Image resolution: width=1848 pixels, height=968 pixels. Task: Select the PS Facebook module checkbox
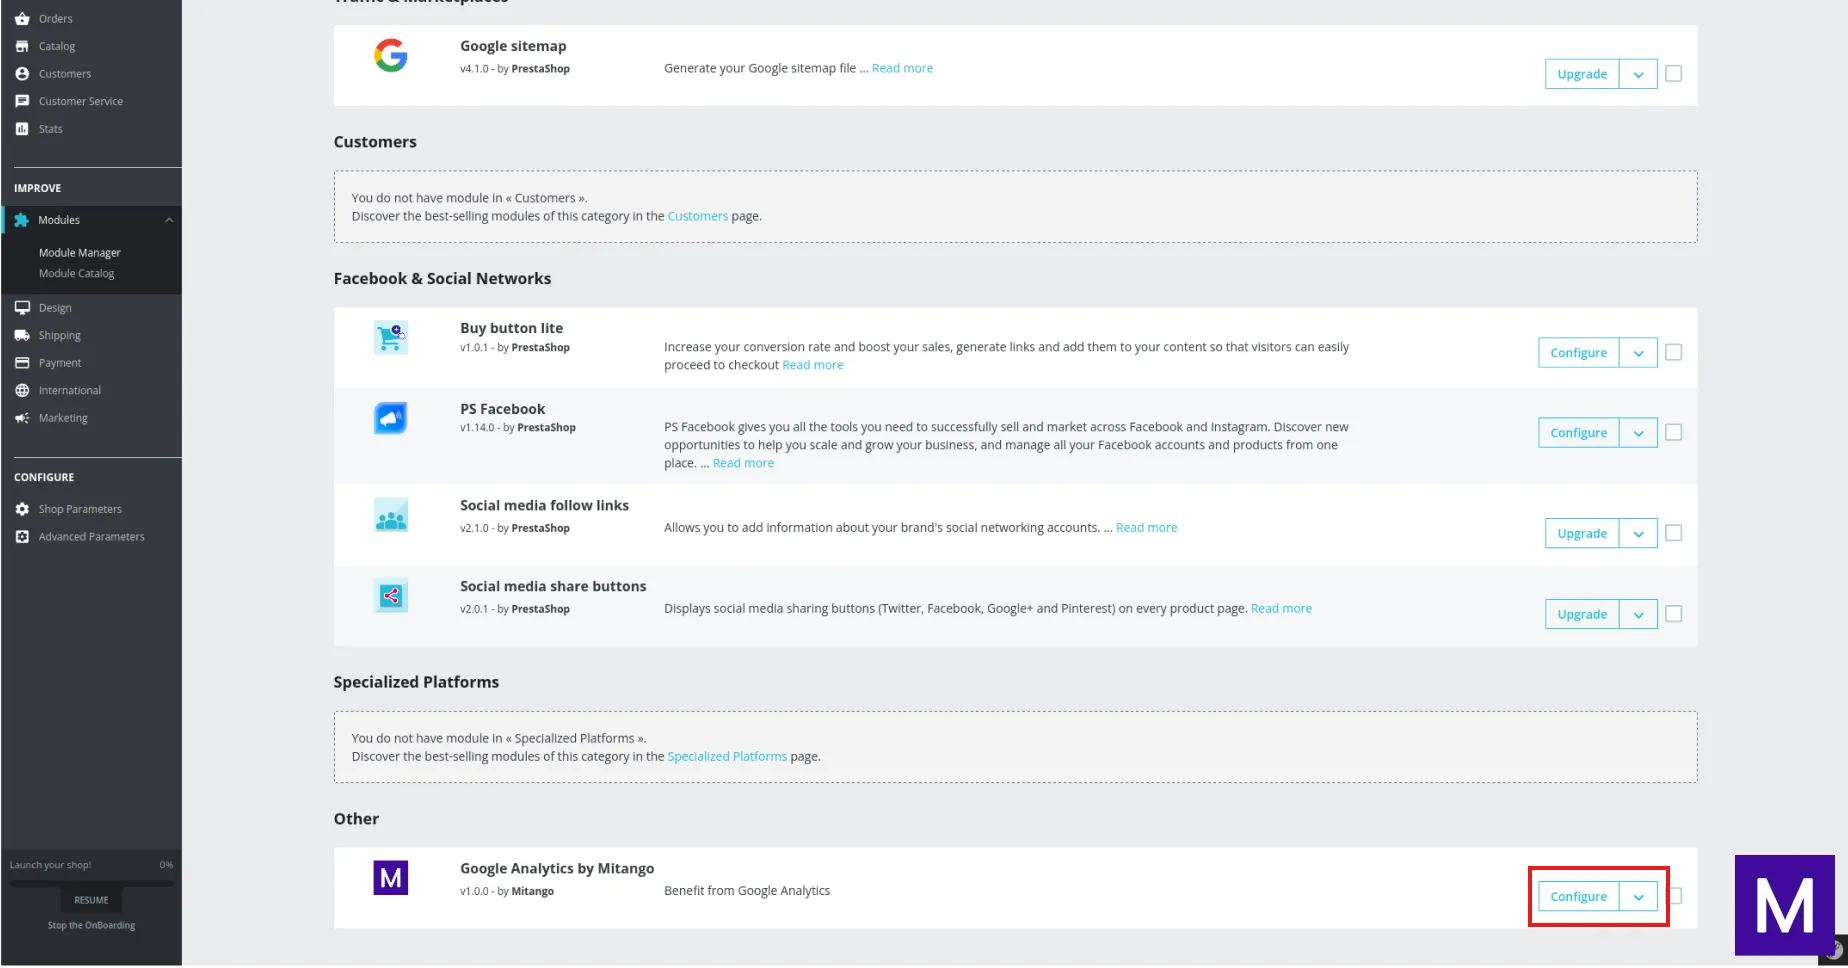(x=1673, y=433)
